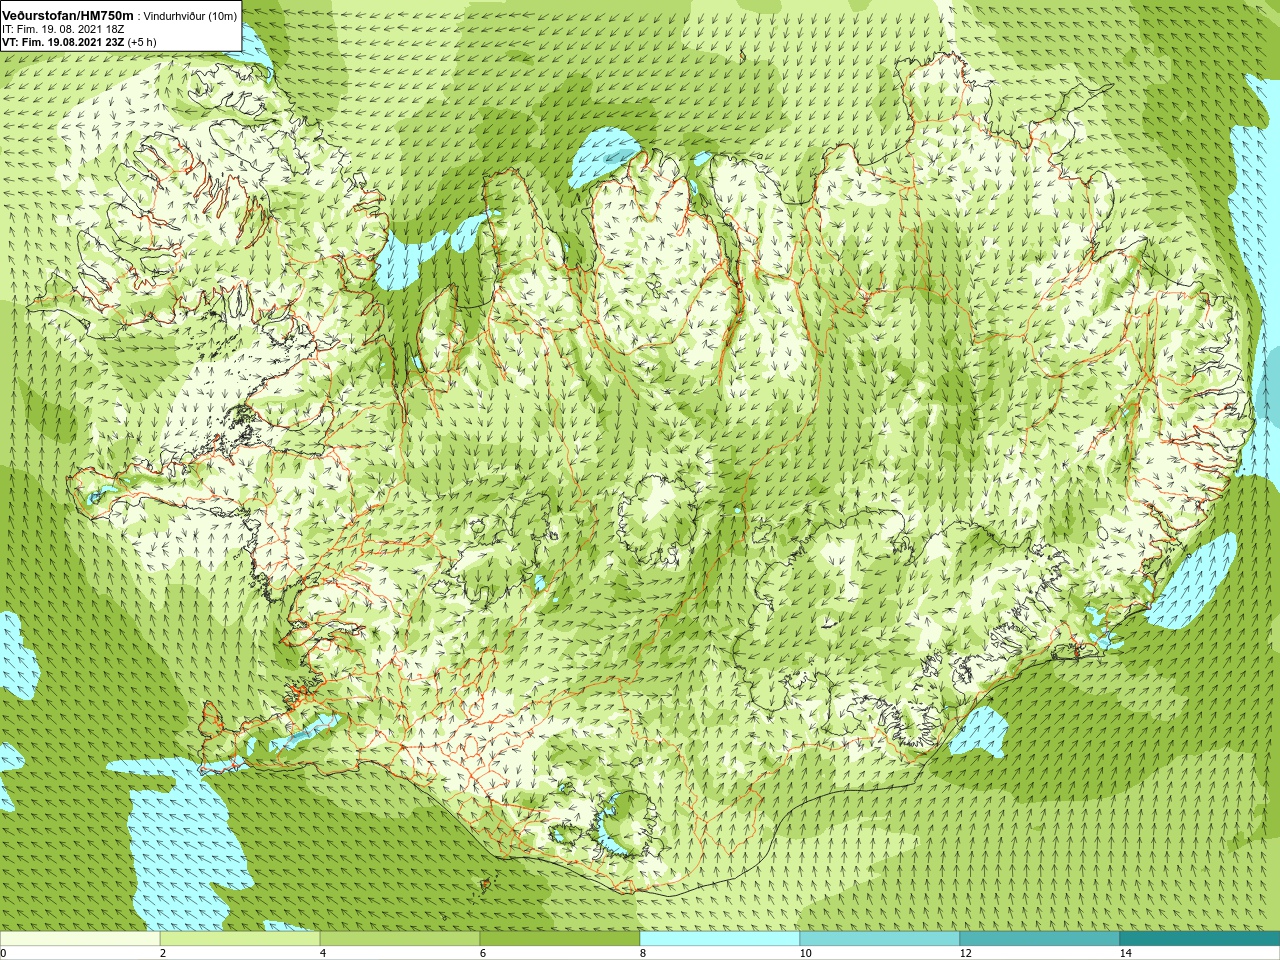The height and width of the screenshot is (960, 1280).
Task: Pick the light green 2–4 legend swatch
Action: click(240, 939)
